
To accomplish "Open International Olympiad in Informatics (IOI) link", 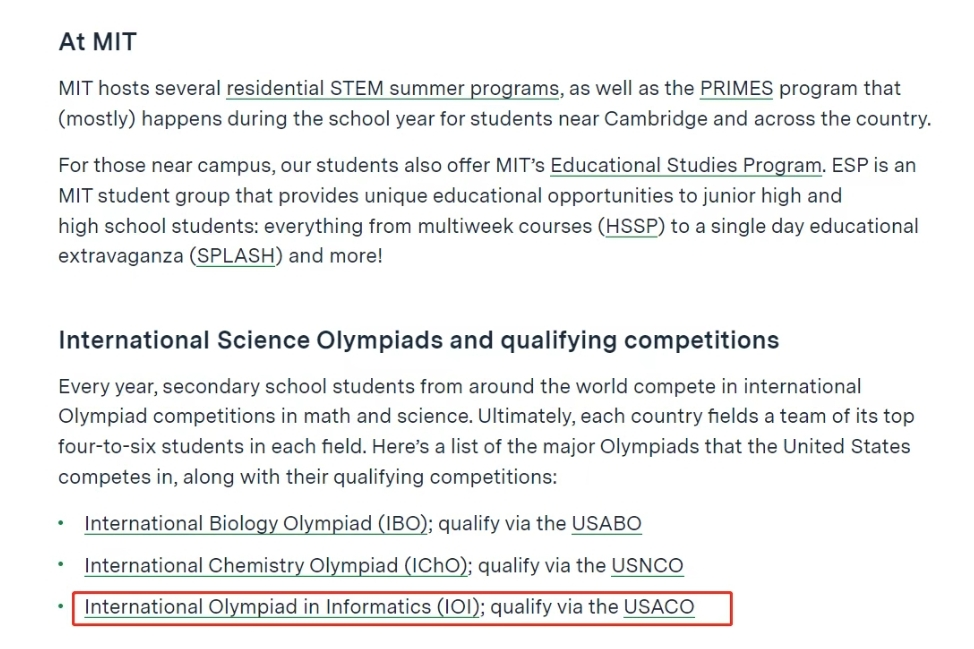I will (282, 607).
